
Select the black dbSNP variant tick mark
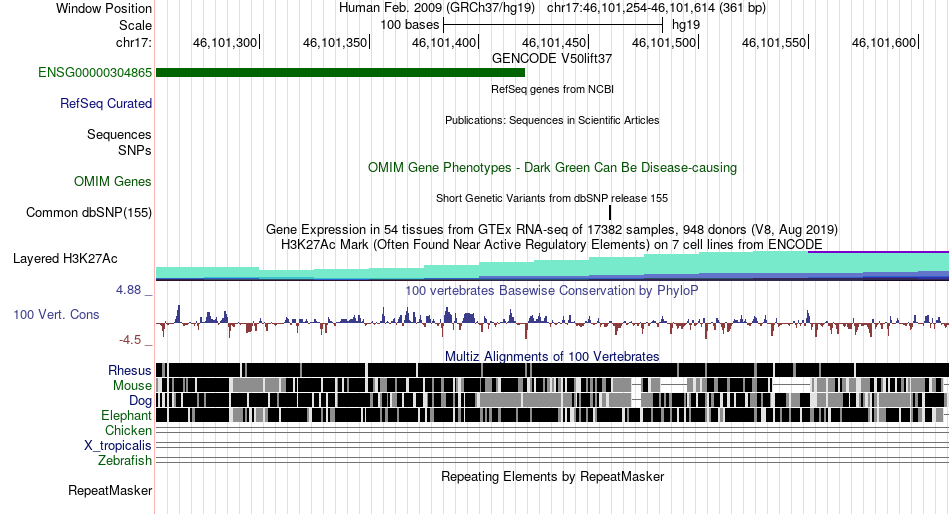click(x=610, y=213)
